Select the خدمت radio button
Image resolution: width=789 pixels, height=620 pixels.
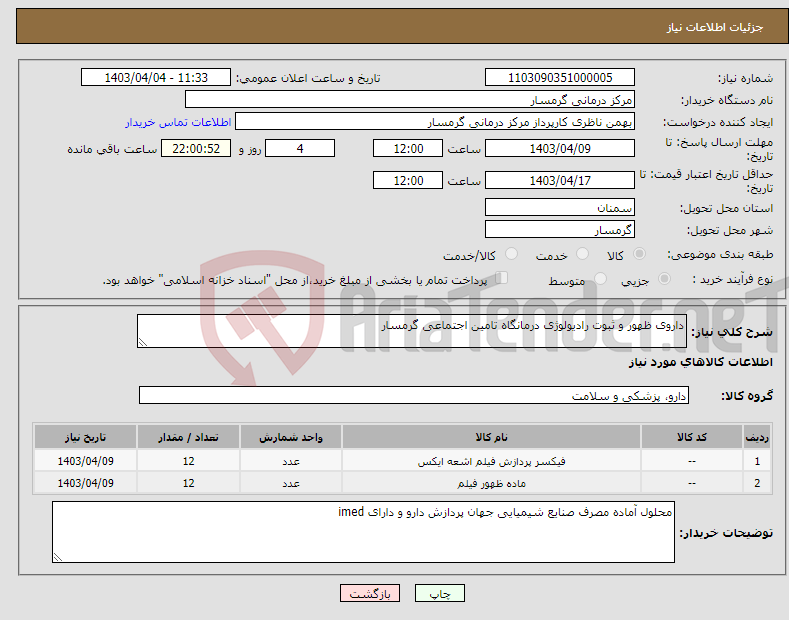[582, 254]
